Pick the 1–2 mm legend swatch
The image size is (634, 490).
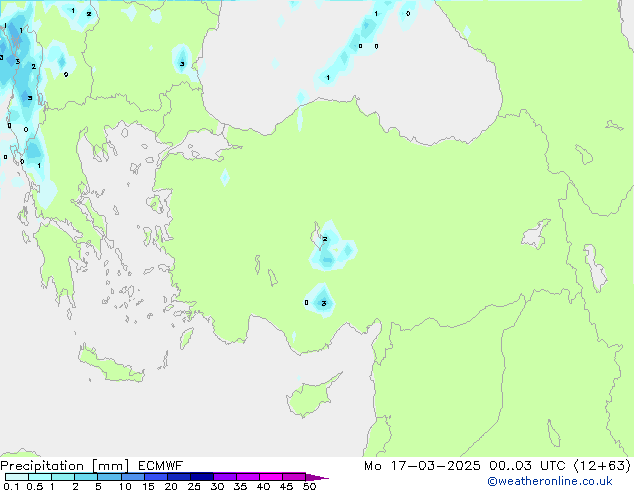click(63, 477)
